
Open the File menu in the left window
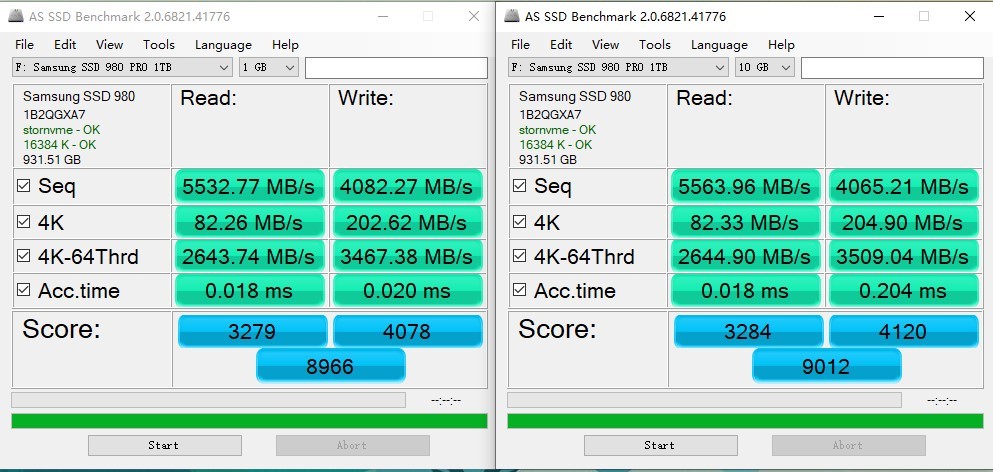[x=24, y=44]
